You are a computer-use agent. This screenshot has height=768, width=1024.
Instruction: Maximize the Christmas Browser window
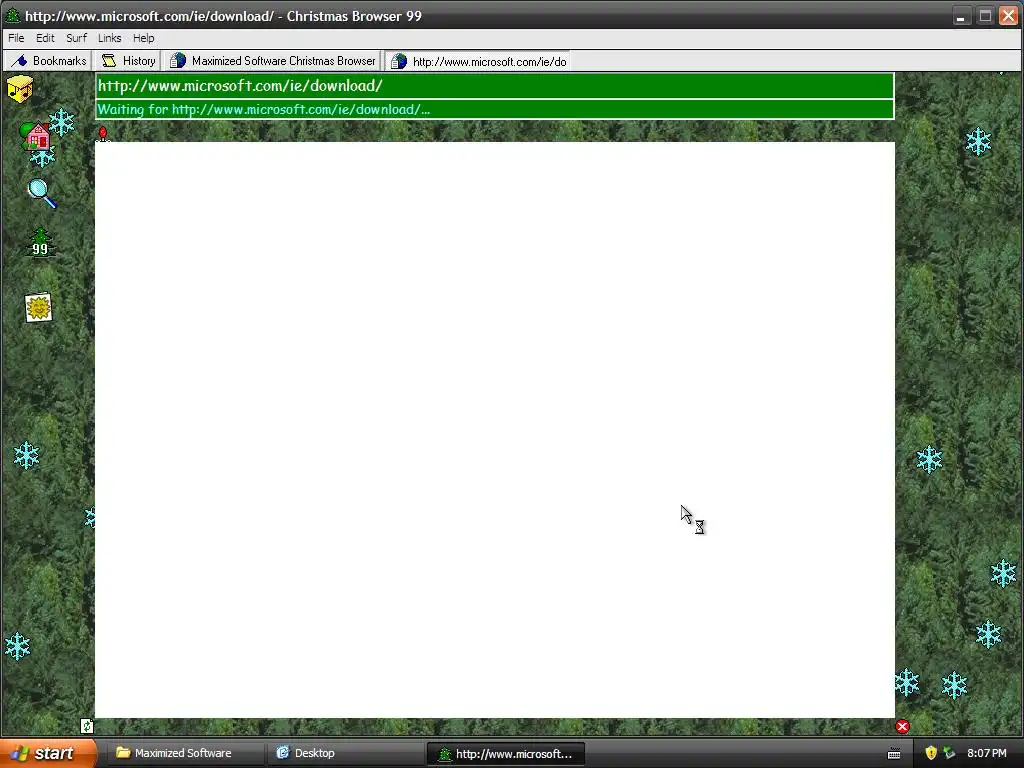[x=985, y=16]
